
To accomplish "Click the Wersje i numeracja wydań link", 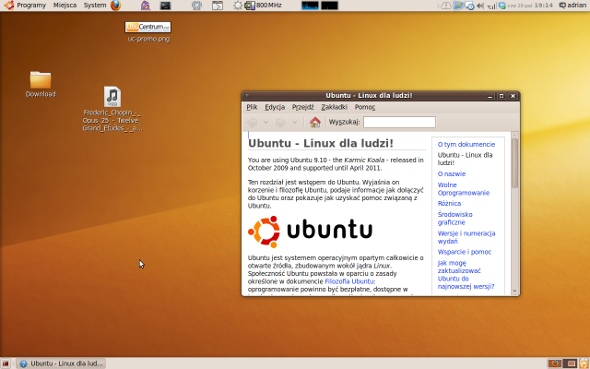I will click(x=466, y=237).
